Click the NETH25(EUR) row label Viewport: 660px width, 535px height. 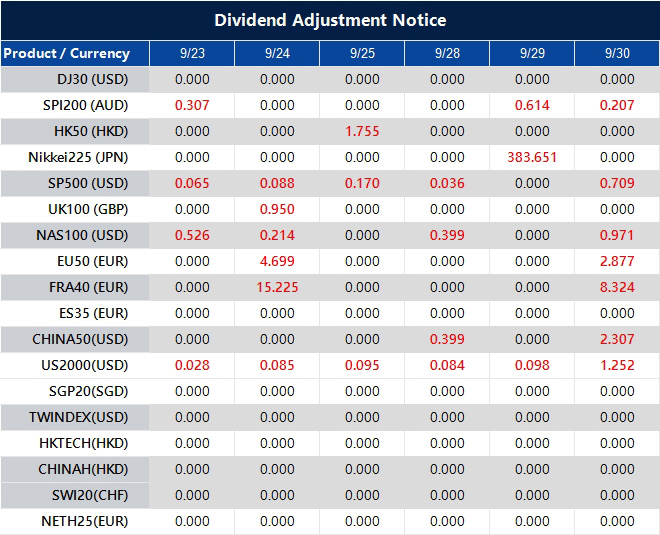[x=85, y=522]
